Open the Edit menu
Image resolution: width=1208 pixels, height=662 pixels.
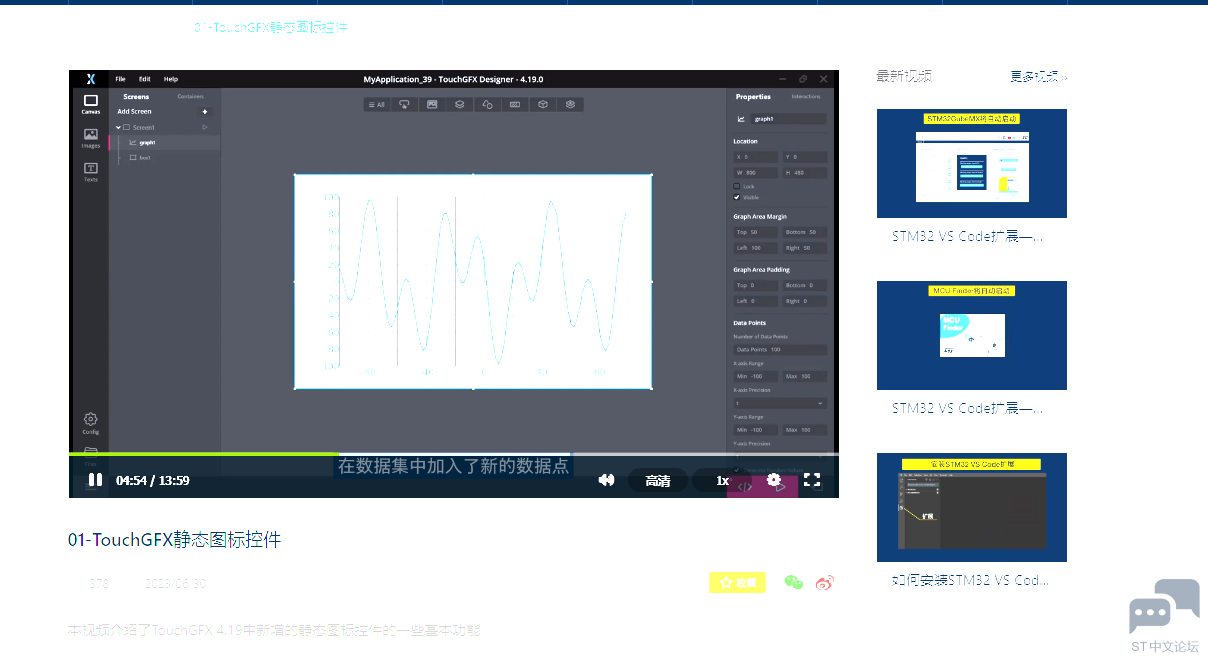[x=145, y=79]
